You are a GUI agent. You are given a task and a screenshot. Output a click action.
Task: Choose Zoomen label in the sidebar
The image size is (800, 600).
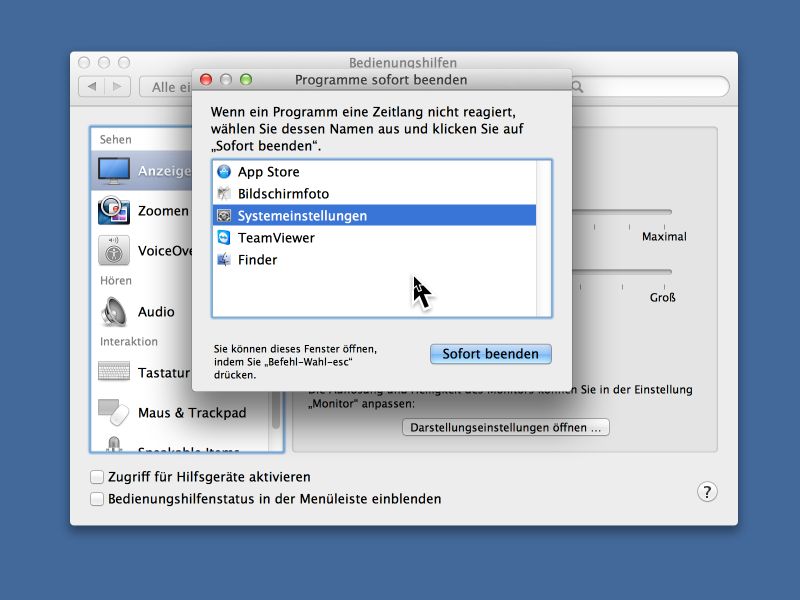click(163, 211)
